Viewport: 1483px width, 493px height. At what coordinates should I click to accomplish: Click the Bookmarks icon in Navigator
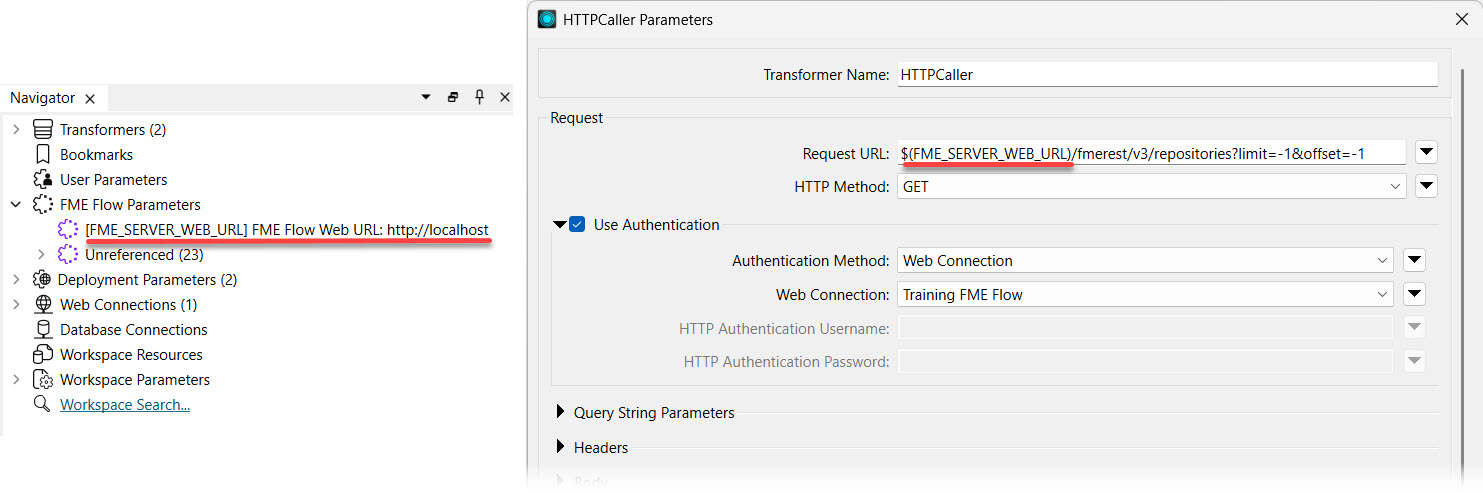point(42,155)
